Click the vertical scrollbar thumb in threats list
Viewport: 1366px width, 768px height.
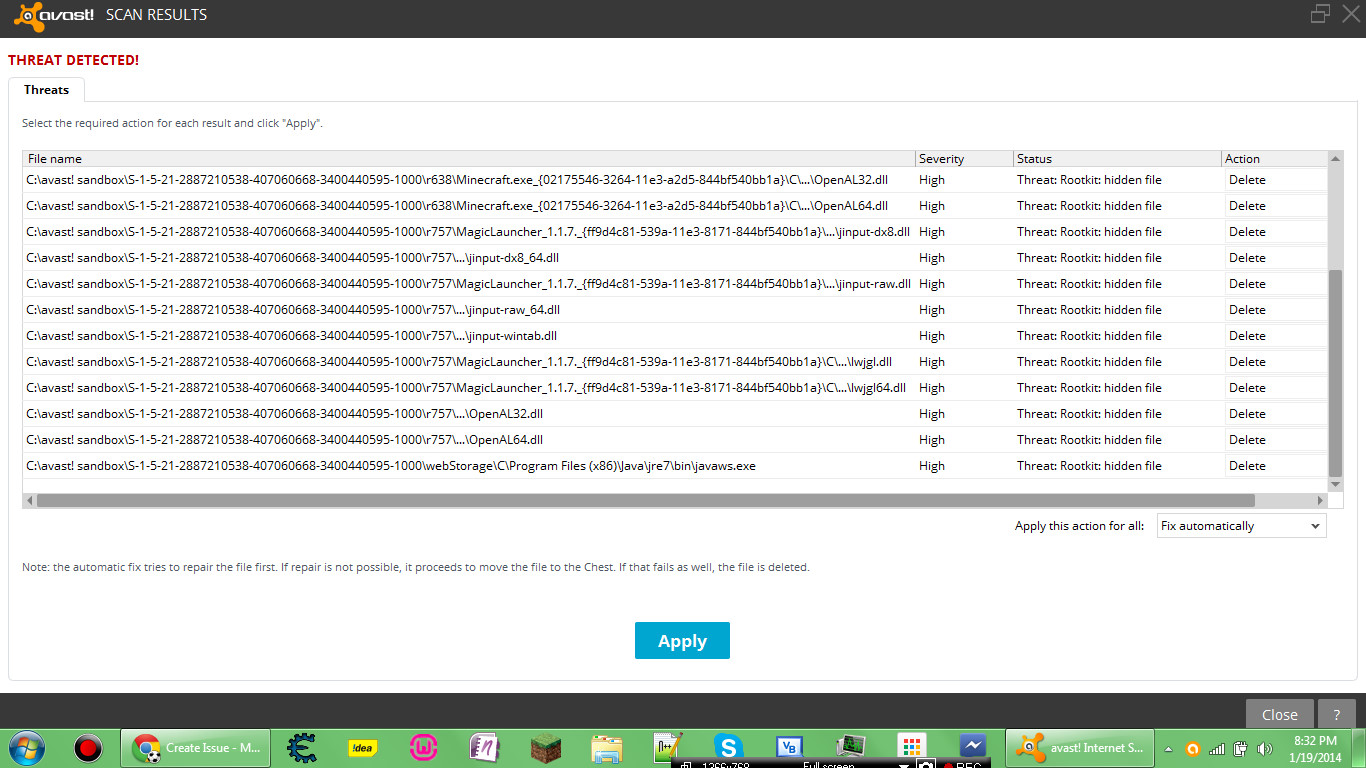coord(1335,373)
